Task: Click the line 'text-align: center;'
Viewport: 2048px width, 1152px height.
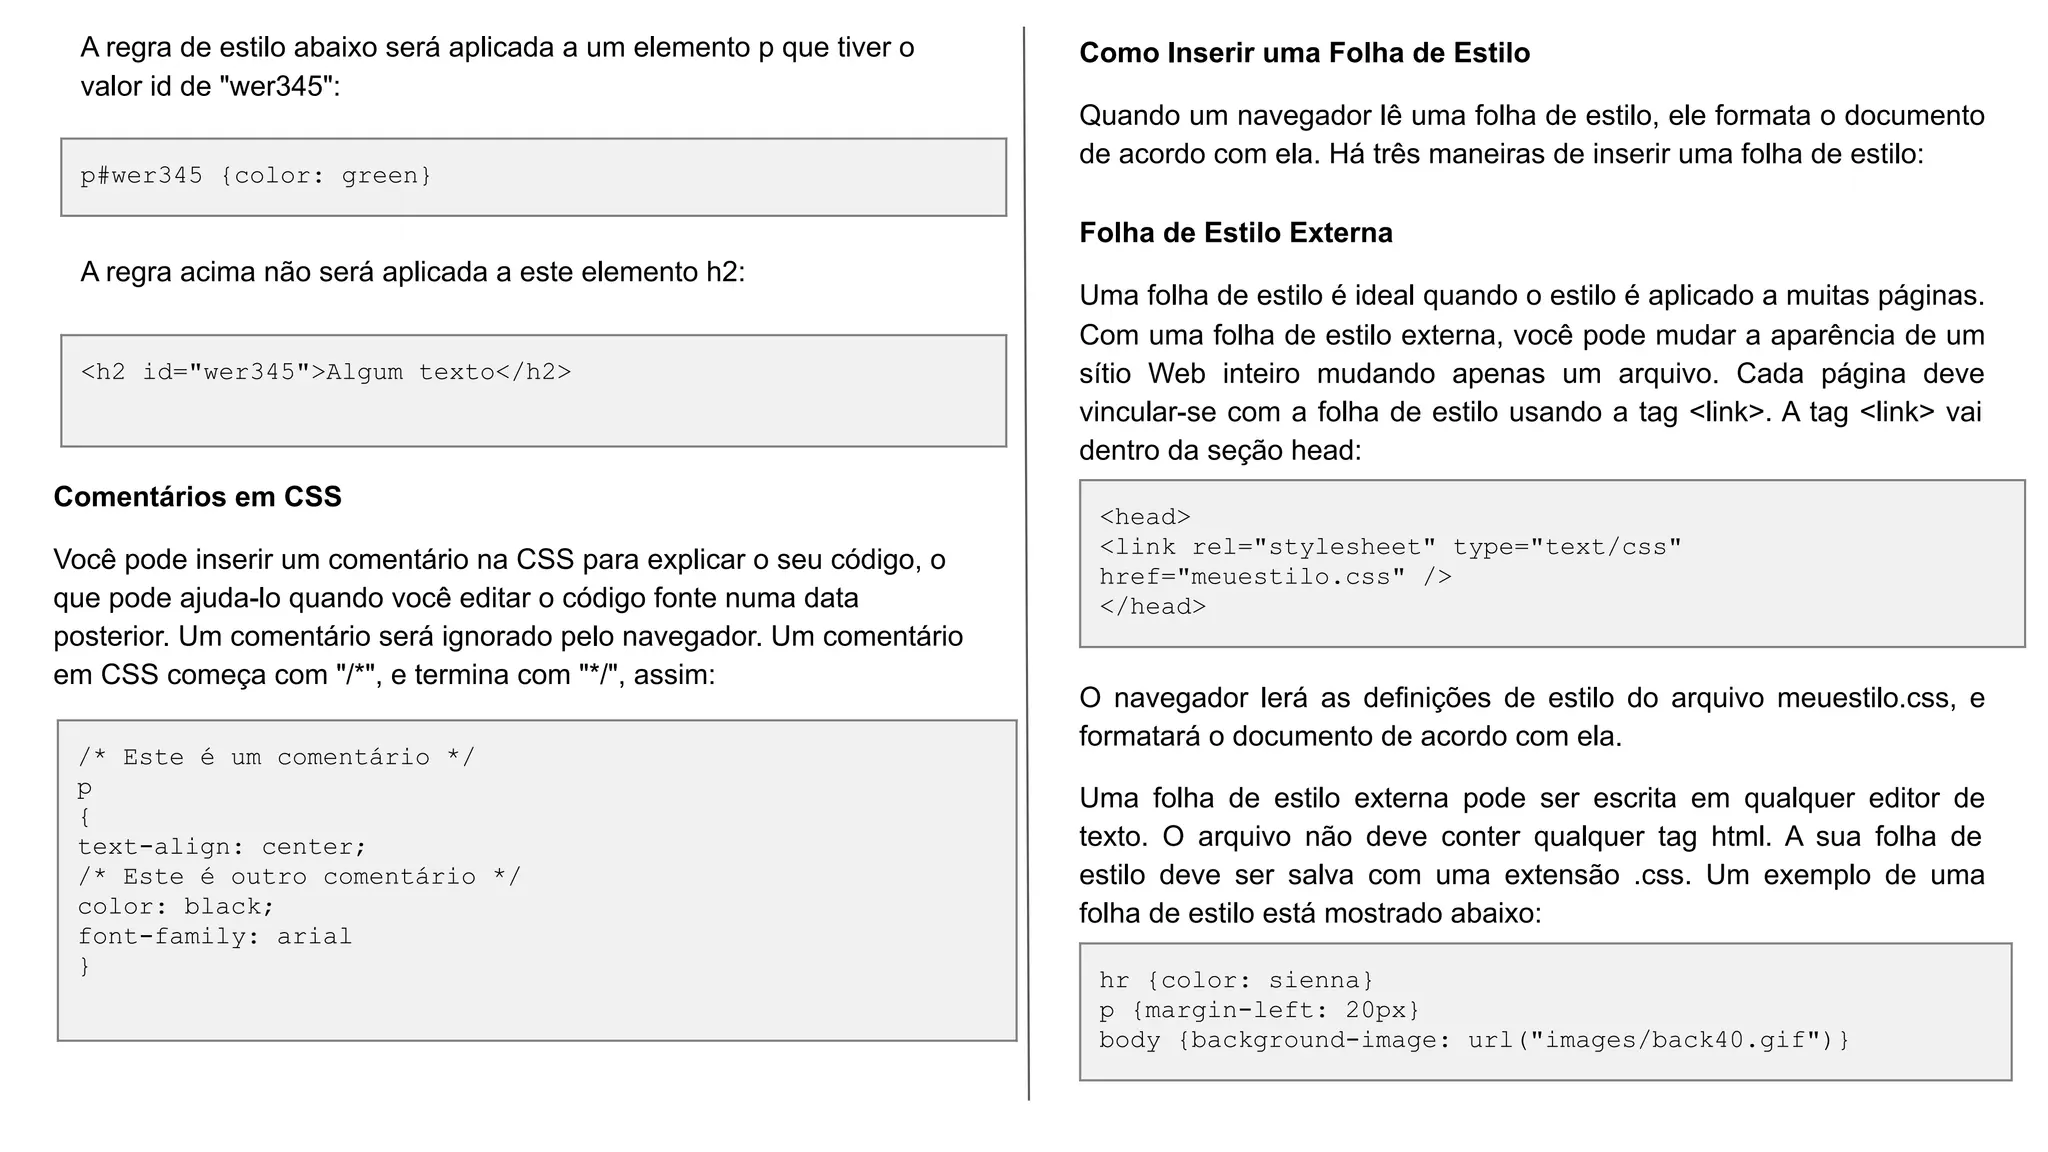Action: click(223, 847)
